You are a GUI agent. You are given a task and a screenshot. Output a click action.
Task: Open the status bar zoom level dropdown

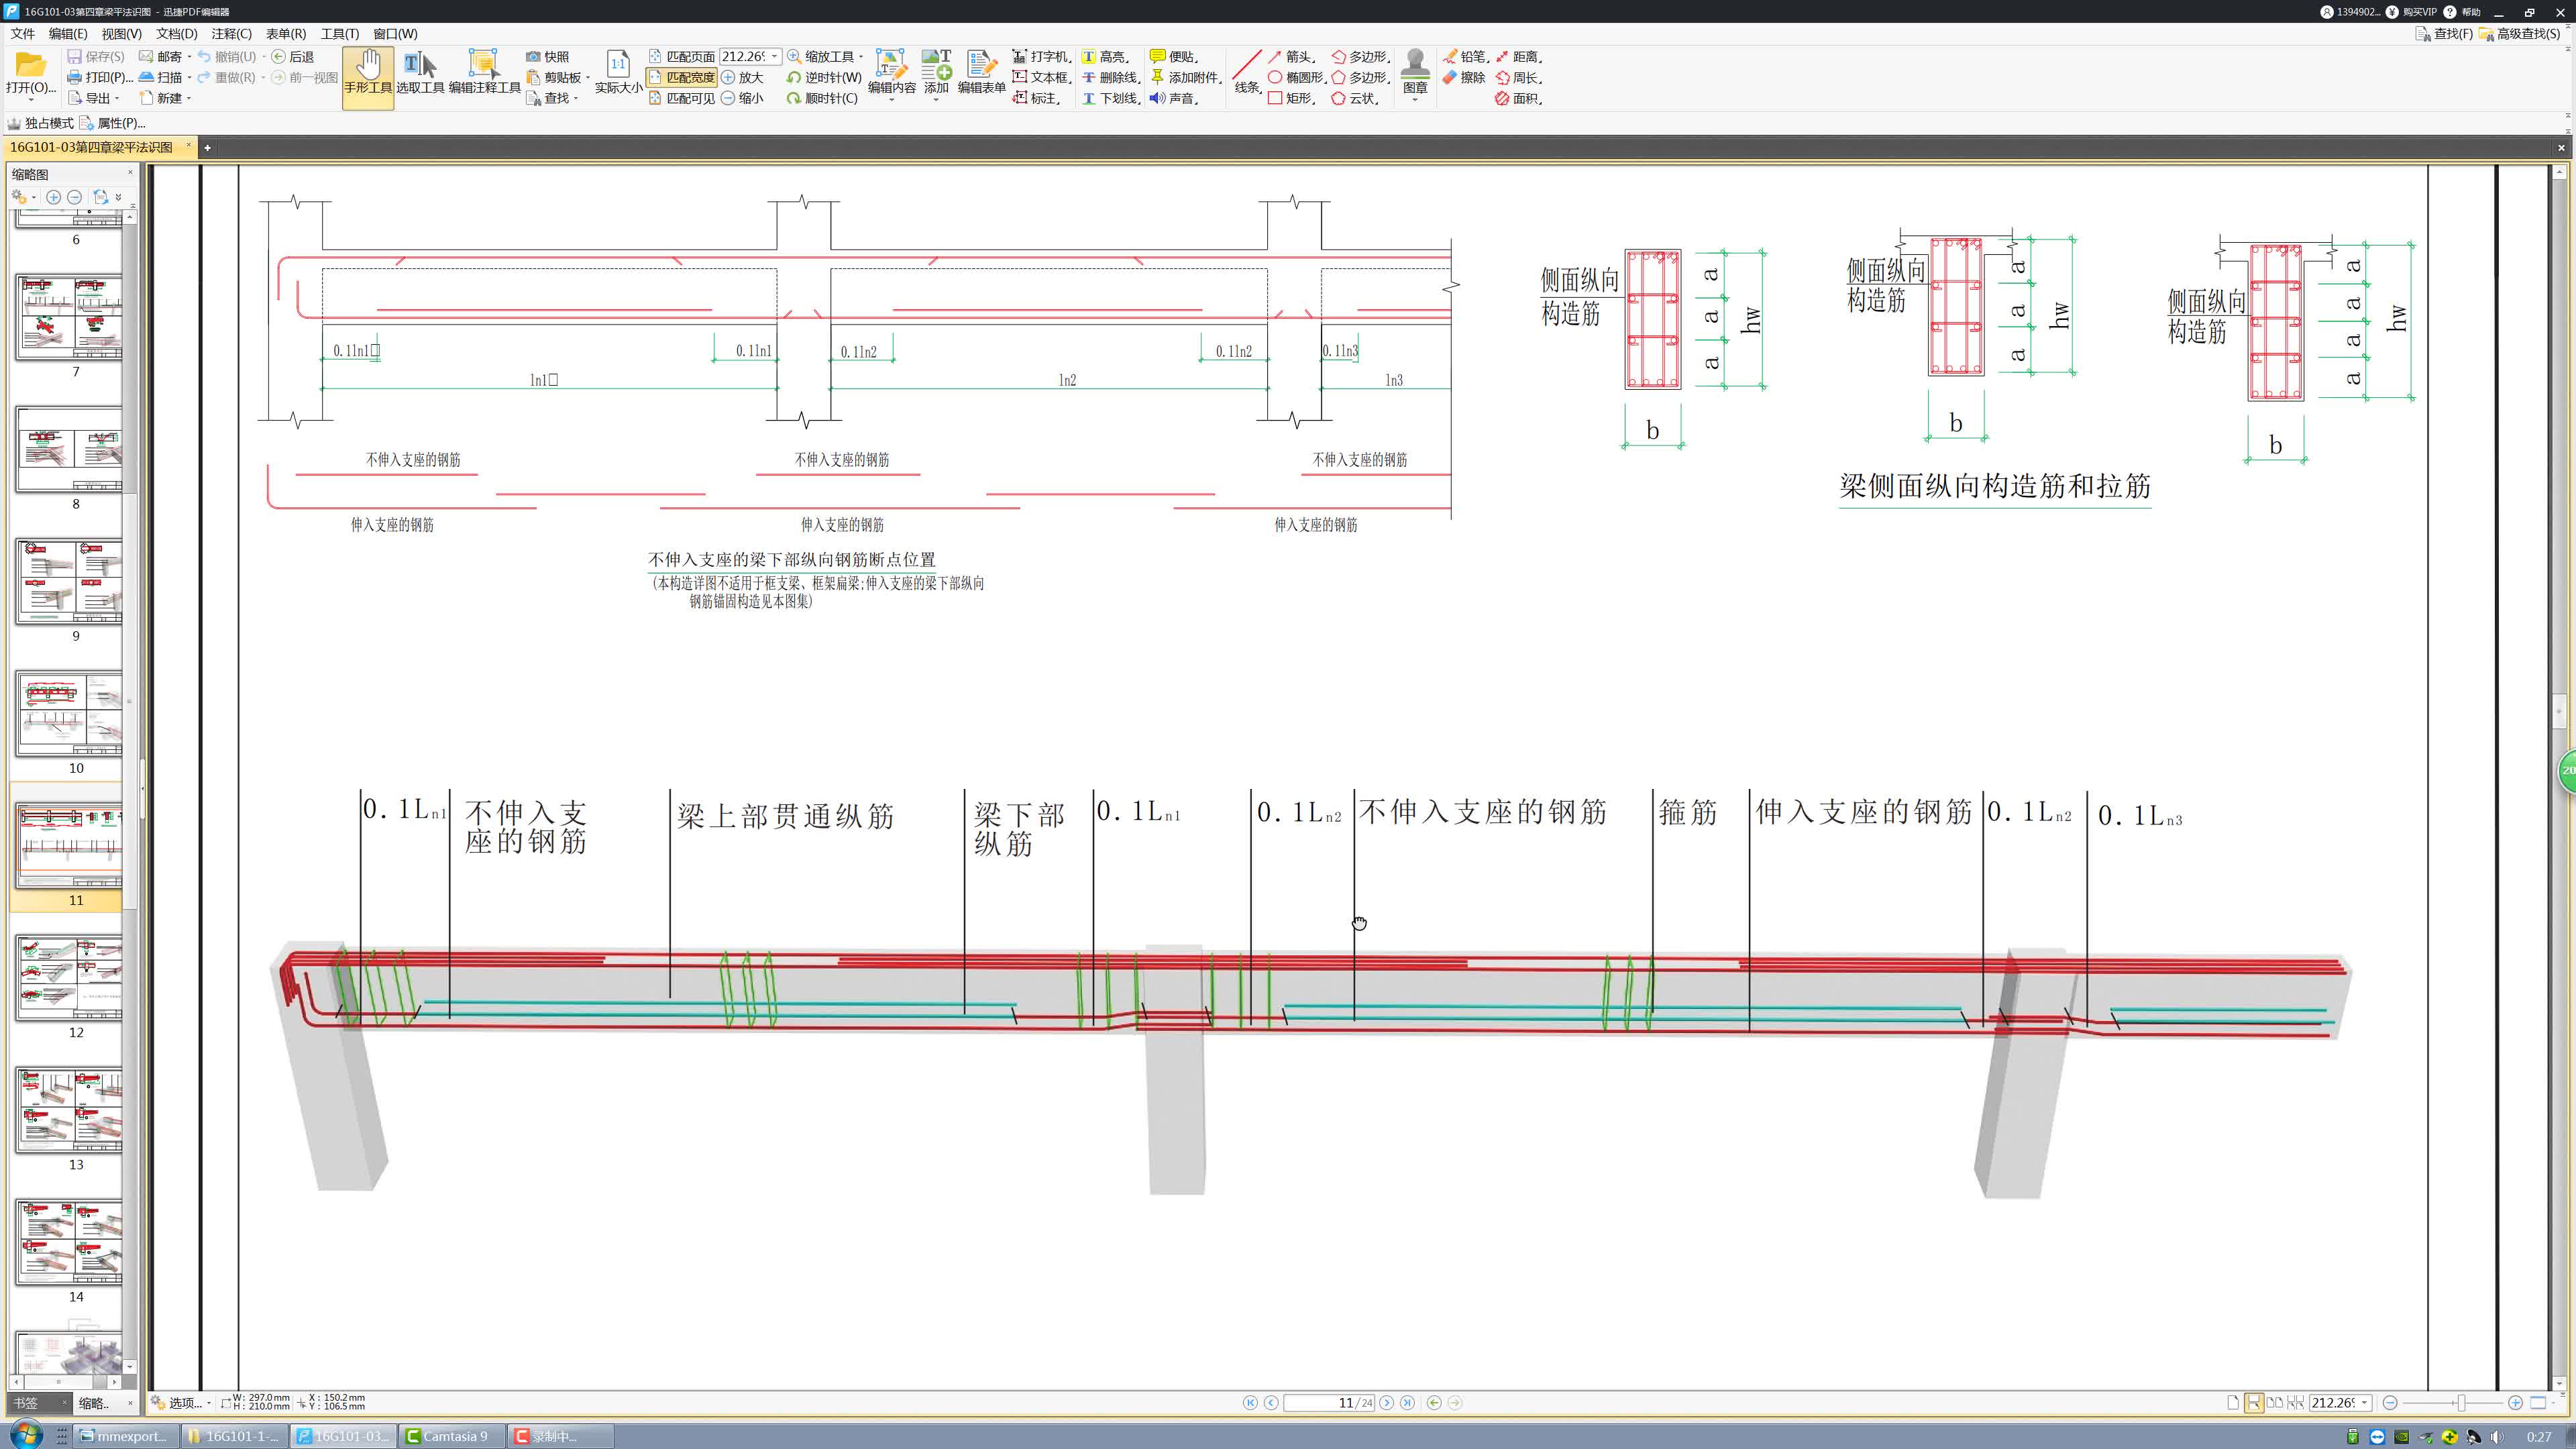2364,1403
